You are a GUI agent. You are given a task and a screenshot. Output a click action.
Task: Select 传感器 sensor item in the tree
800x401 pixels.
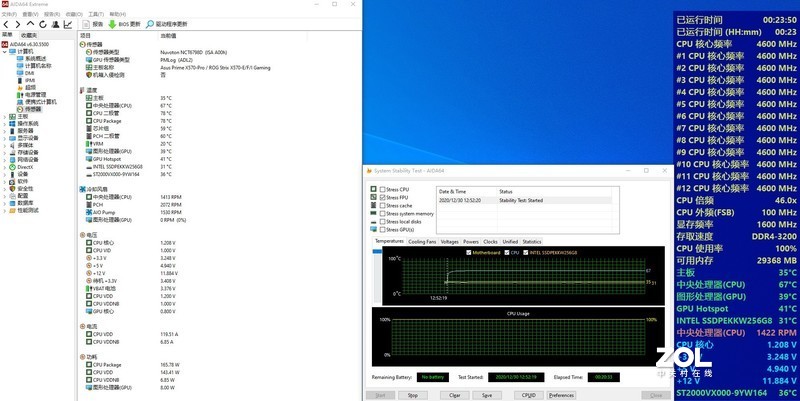tap(33, 108)
